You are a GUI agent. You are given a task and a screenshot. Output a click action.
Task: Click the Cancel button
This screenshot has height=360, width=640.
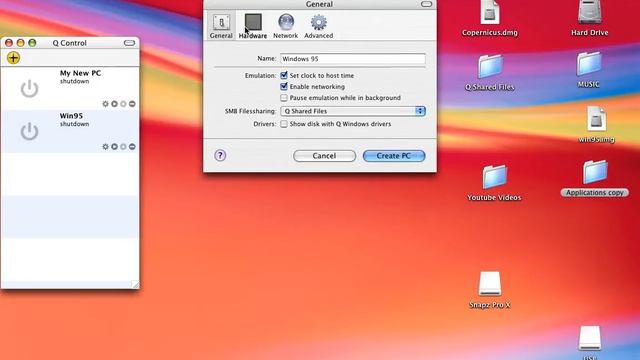click(x=324, y=156)
